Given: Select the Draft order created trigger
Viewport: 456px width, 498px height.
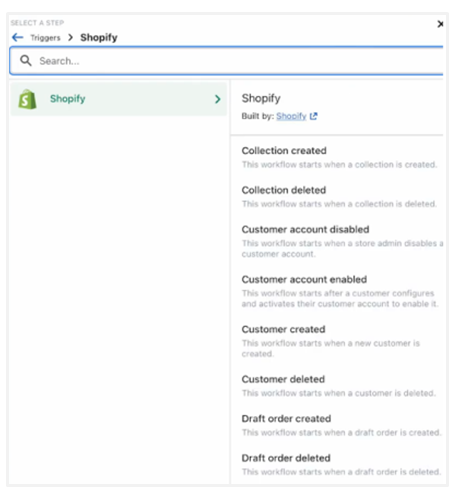Looking at the screenshot, I should (x=341, y=425).
